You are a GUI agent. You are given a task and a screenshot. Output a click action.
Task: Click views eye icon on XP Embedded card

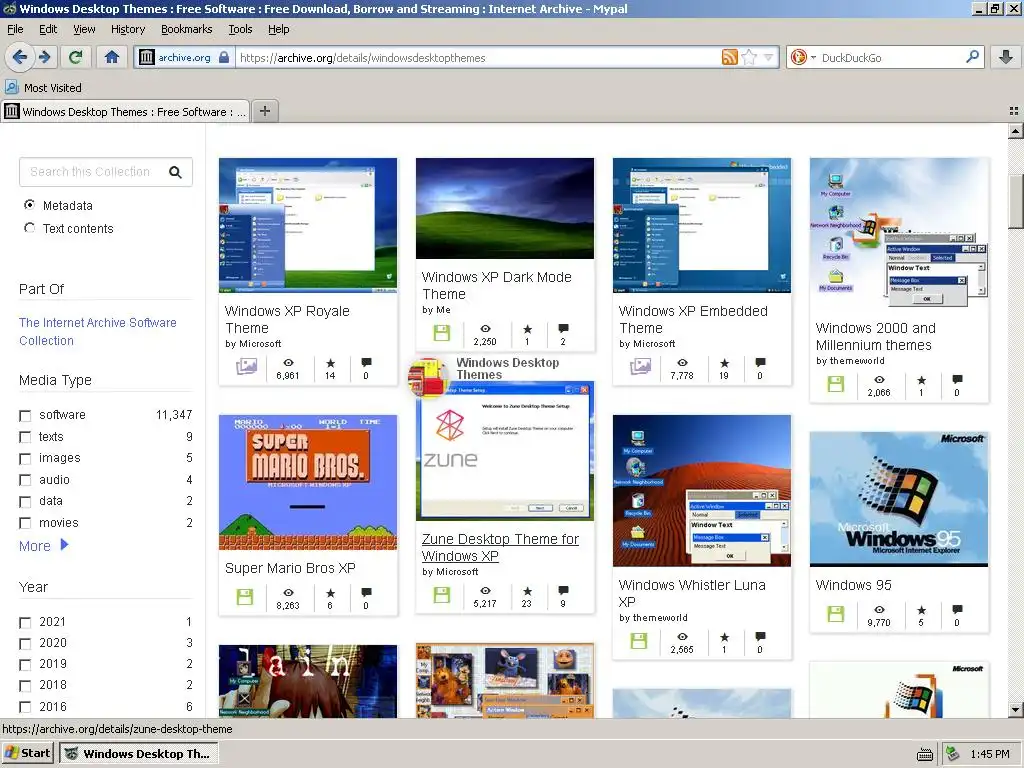pyautogui.click(x=682, y=362)
